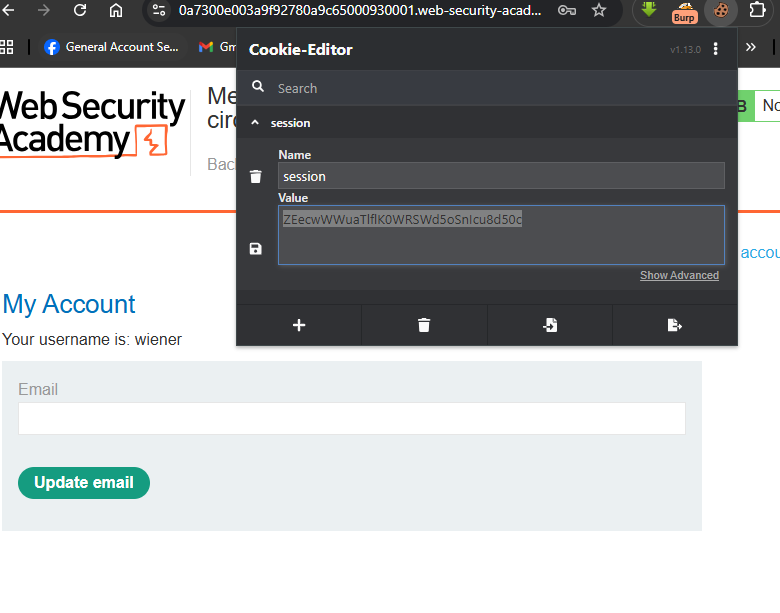The image size is (780, 613).
Task: Click the My account link partially hidden right
Action: [x=760, y=253]
